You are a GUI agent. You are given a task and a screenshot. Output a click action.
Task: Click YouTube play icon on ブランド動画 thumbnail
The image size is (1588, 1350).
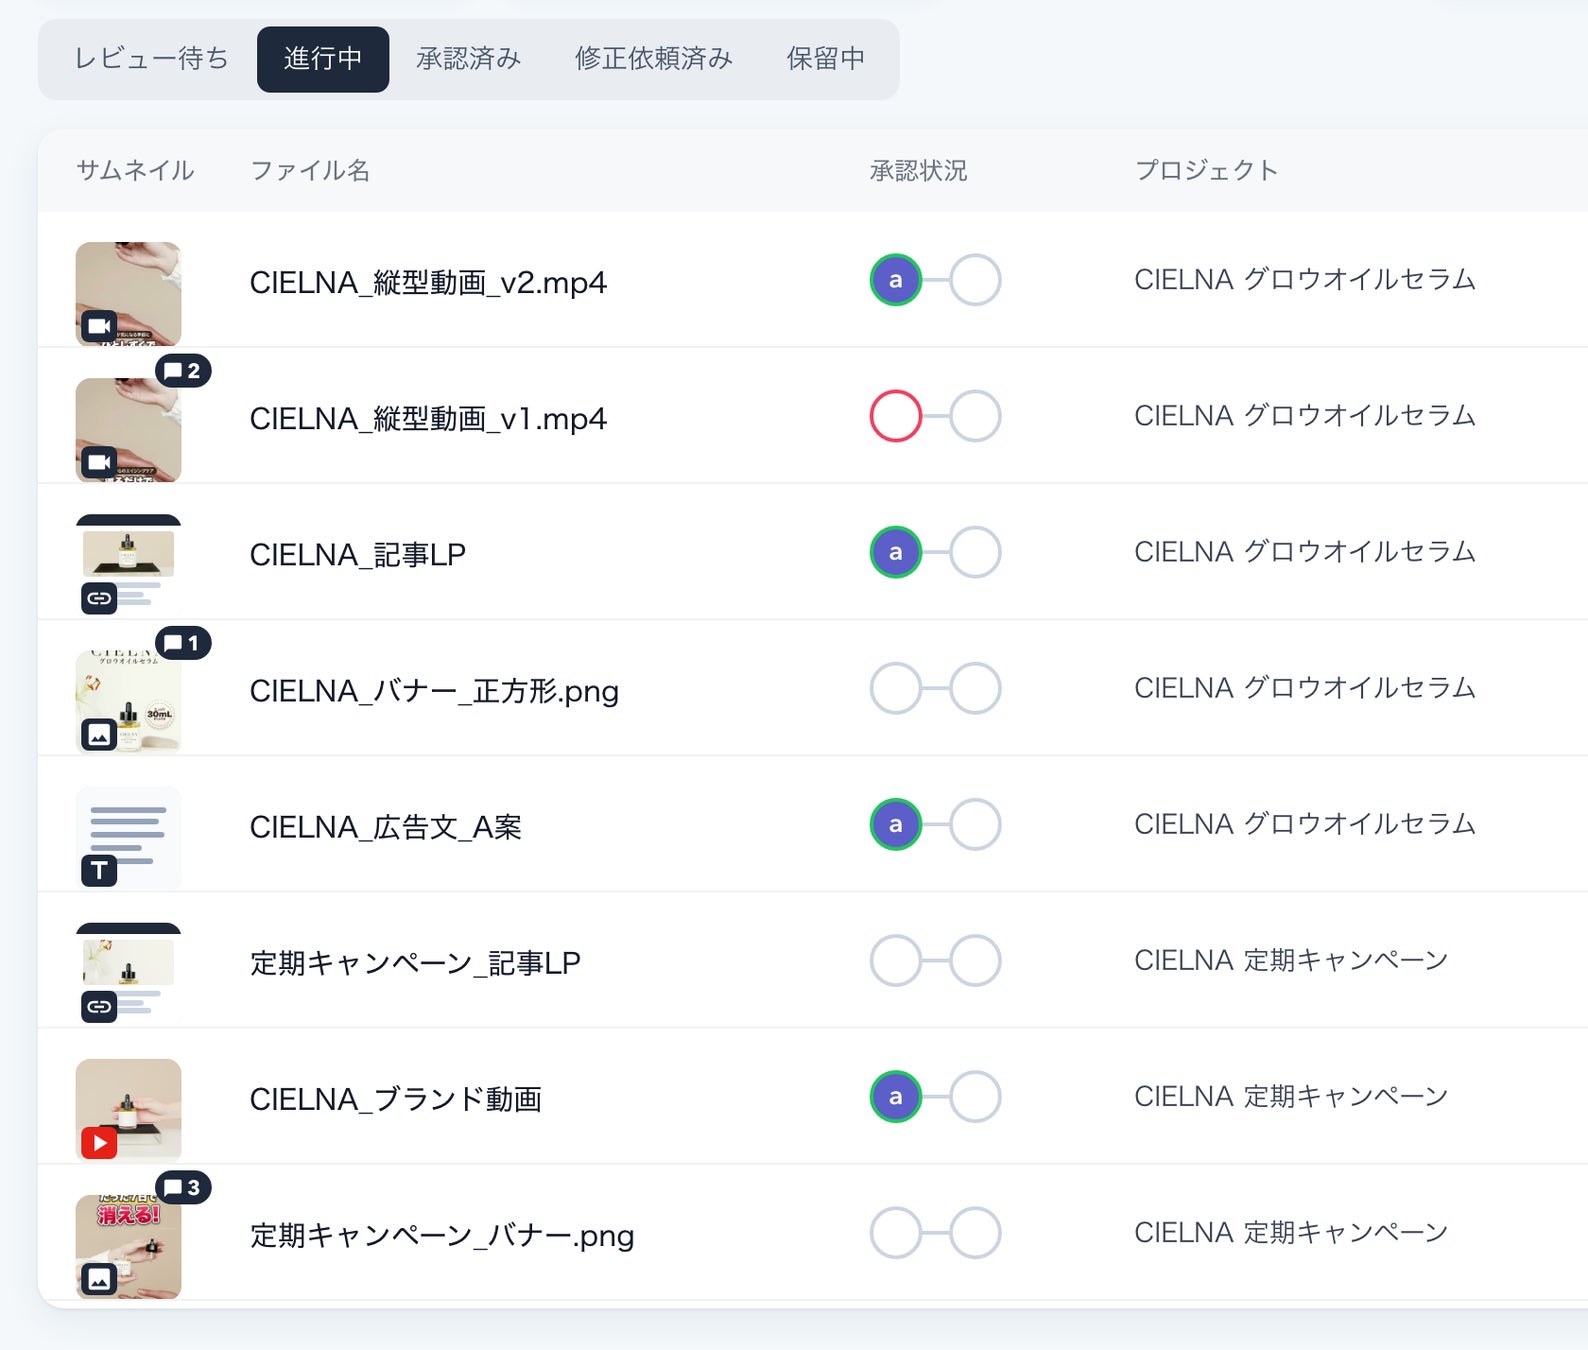tap(99, 1143)
